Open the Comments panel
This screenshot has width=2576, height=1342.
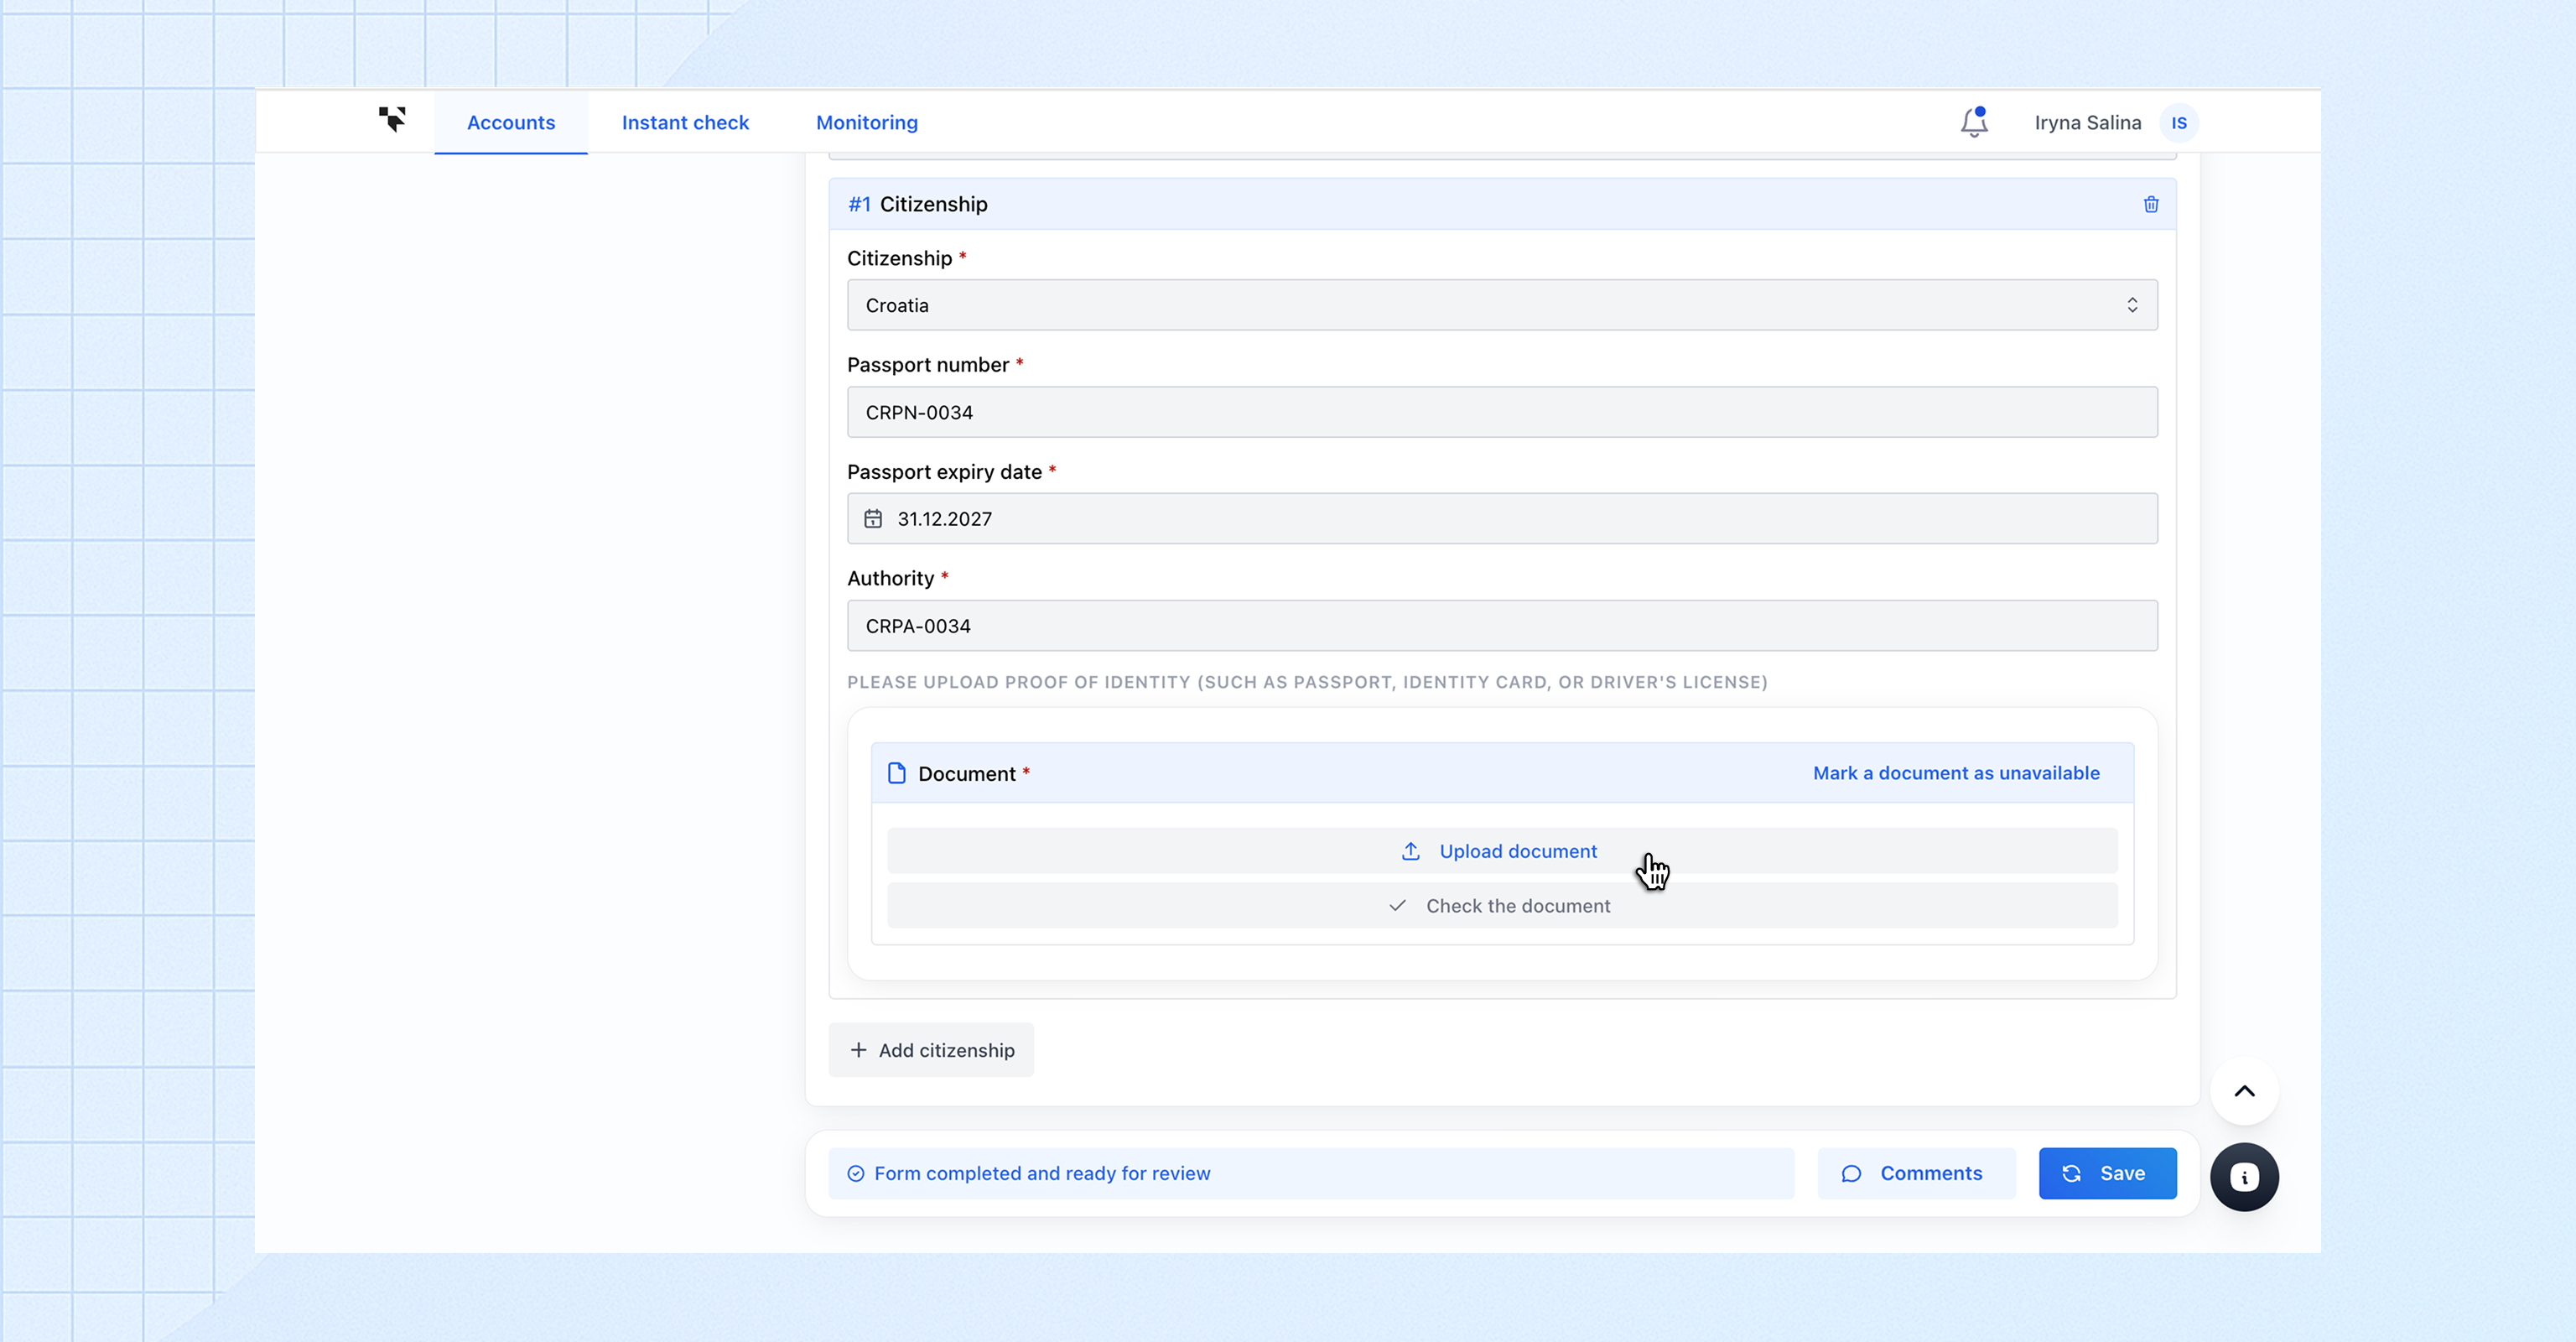[1915, 1173]
